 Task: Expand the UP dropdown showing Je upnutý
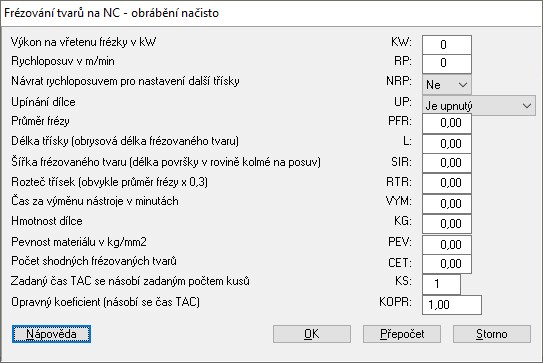coord(479,106)
